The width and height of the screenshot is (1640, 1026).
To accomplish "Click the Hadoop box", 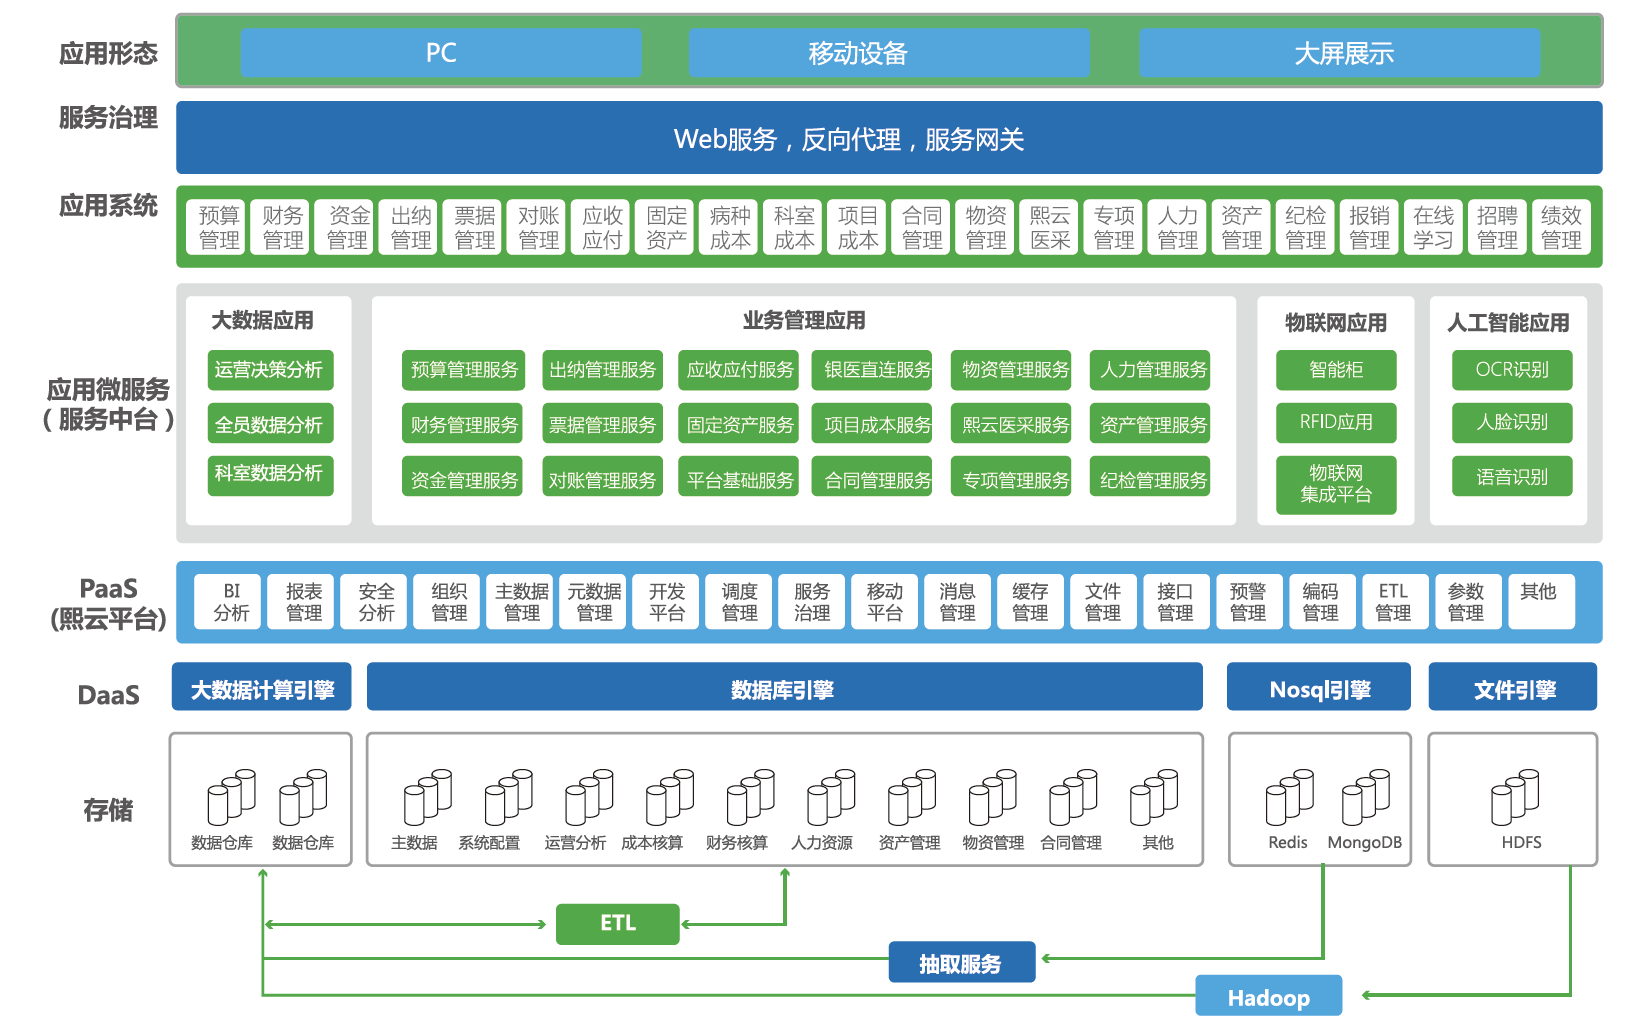I will [1269, 996].
